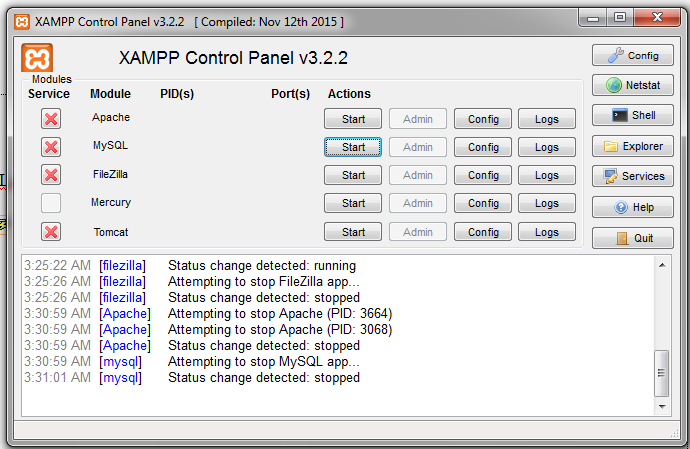Click the disabled Admin button for FileZilla
This screenshot has width=690, height=449.
click(418, 175)
